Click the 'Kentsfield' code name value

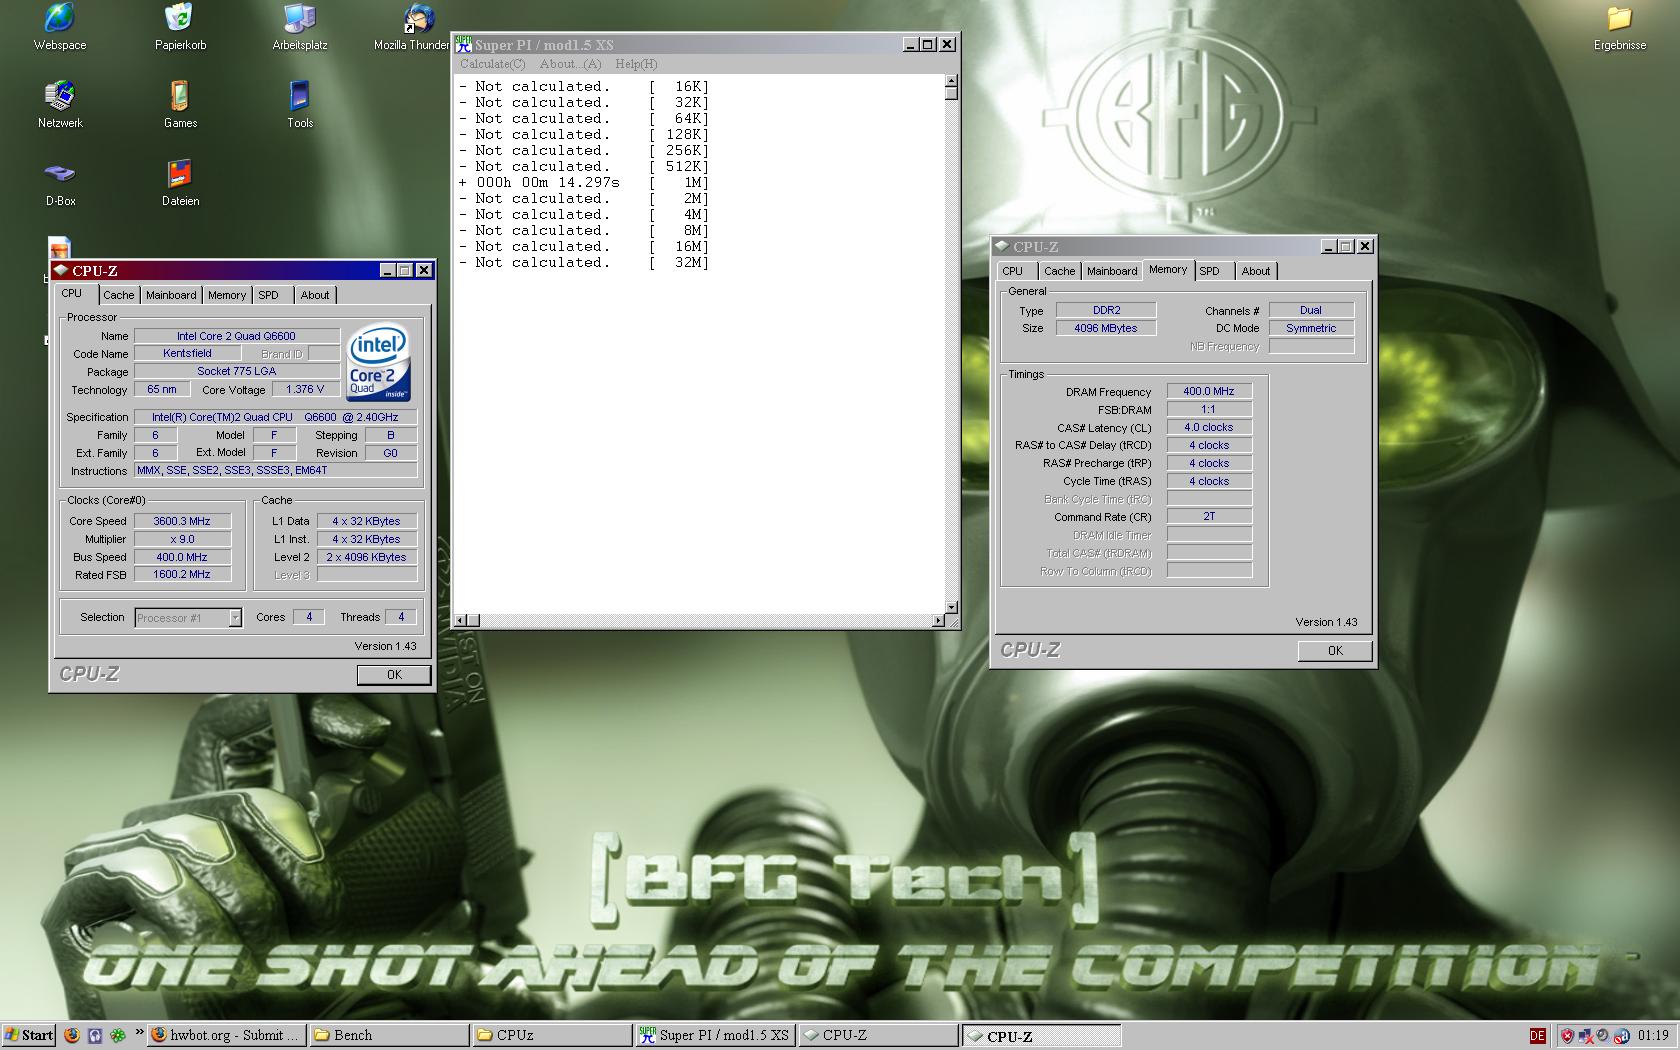point(187,353)
